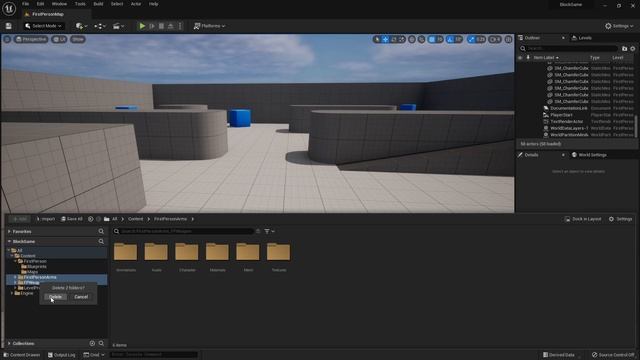This screenshot has height=360, width=640.
Task: Open filter options in Content Browser
Action: (269, 231)
